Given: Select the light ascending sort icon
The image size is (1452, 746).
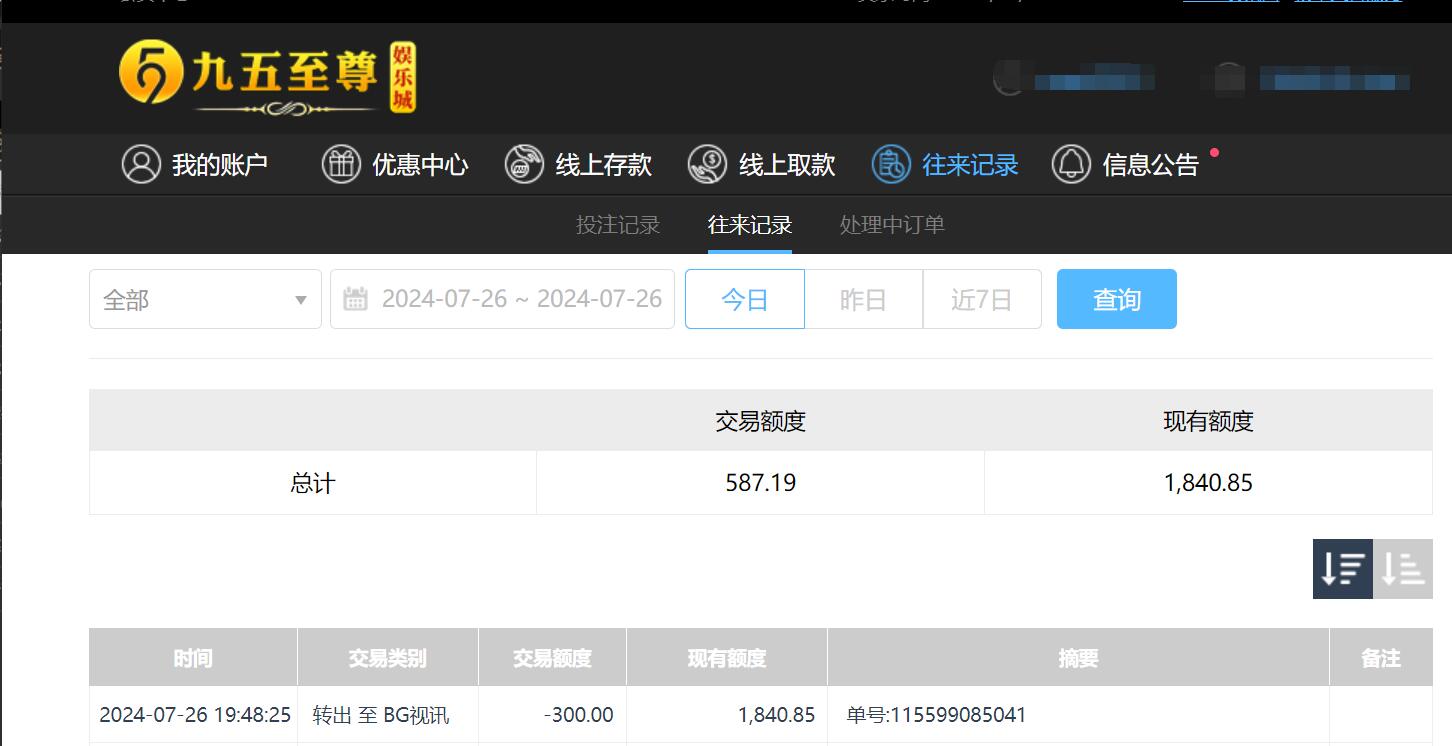Looking at the screenshot, I should click(x=1403, y=569).
